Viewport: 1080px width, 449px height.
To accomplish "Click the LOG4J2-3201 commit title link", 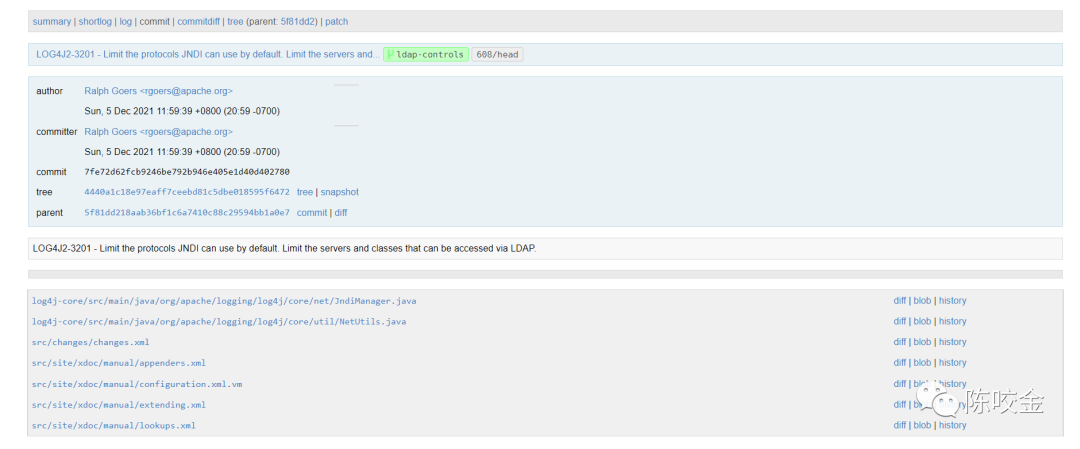I will click(206, 54).
